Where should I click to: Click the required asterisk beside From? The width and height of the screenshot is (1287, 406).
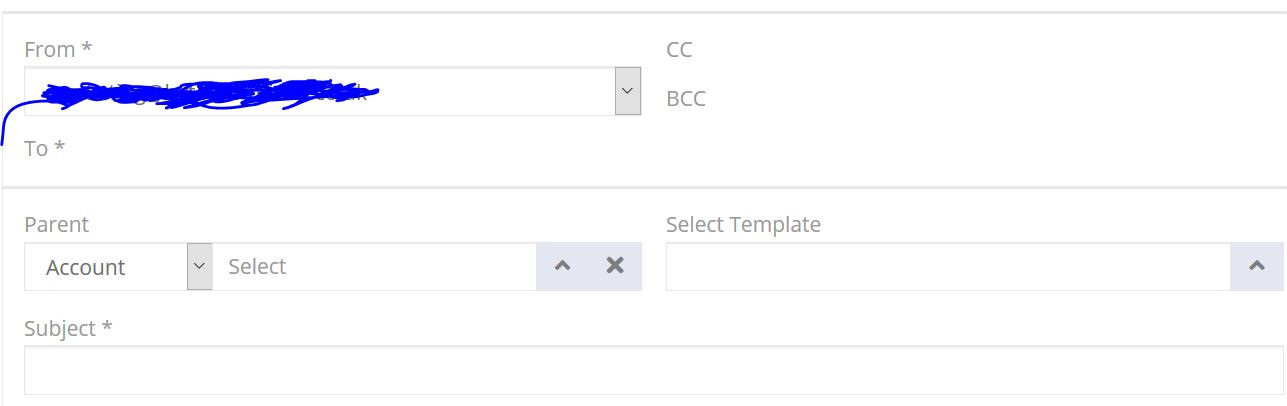point(87,48)
